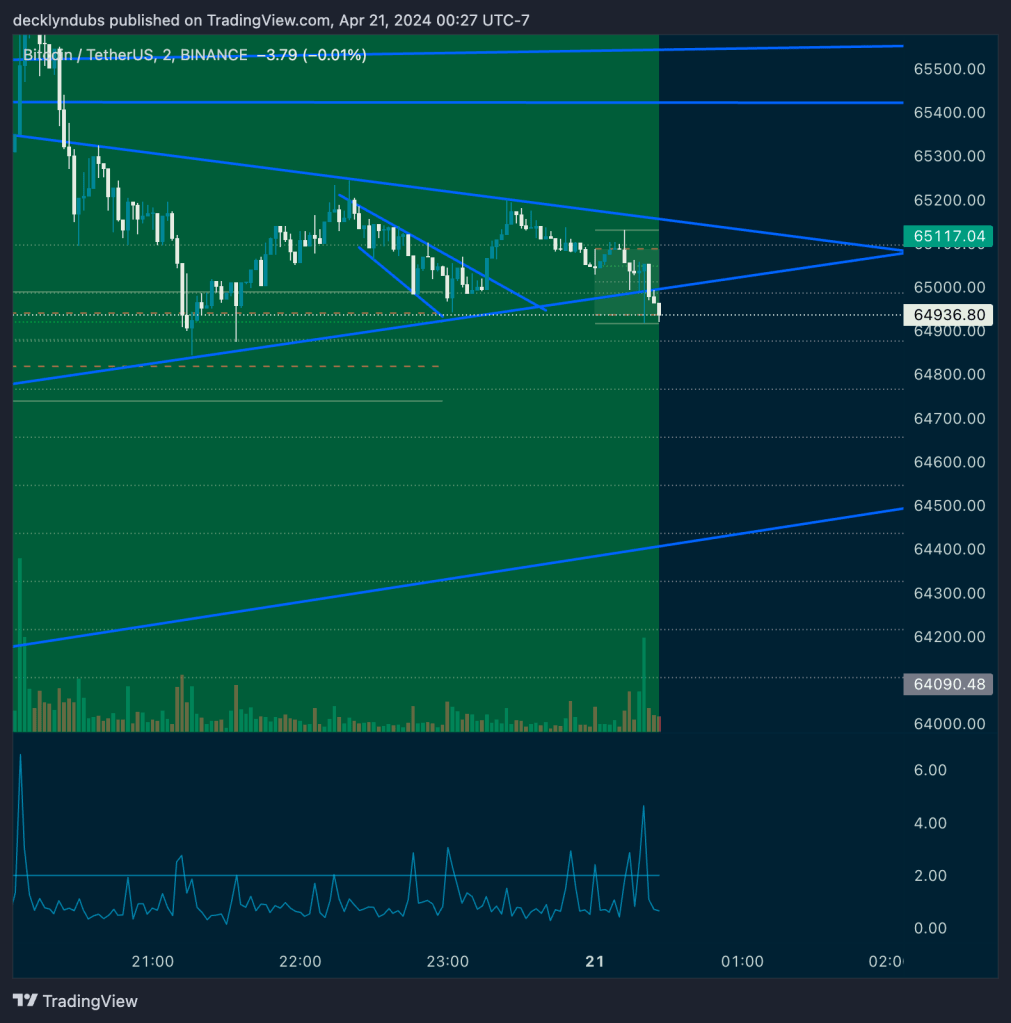The height and width of the screenshot is (1023, 1011).
Task: Click the 01:00 time axis label
Action: pyautogui.click(x=742, y=961)
